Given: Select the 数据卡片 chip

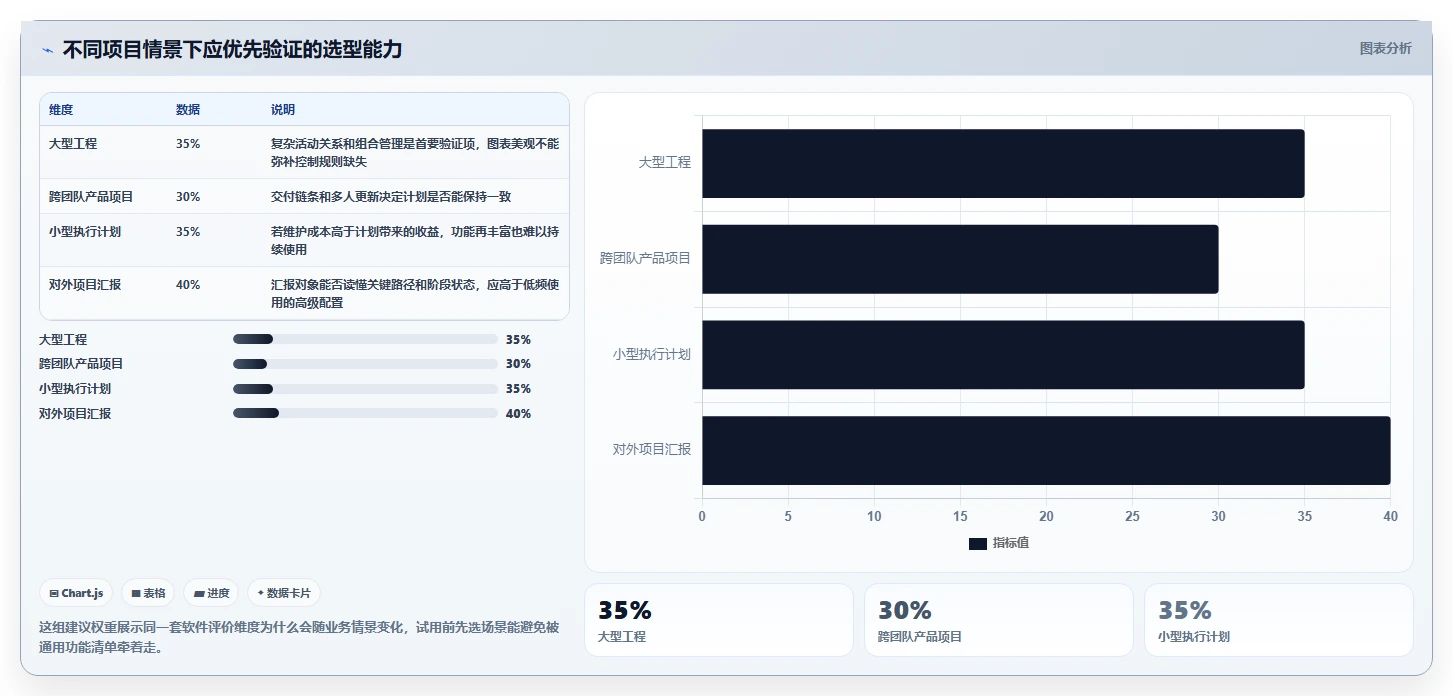Looking at the screenshot, I should point(284,593).
